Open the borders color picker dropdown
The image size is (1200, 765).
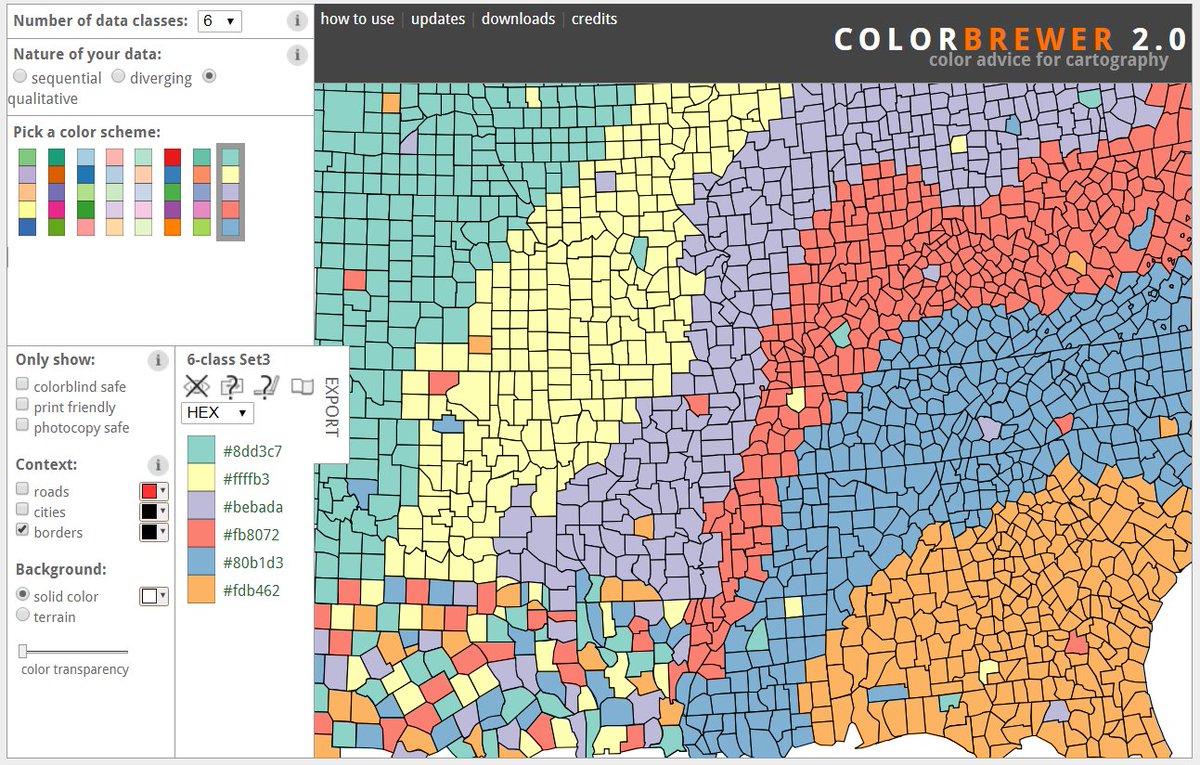pos(153,532)
